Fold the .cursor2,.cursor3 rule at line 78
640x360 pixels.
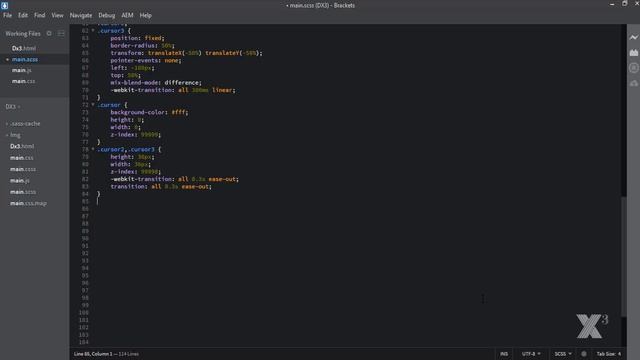[93, 149]
